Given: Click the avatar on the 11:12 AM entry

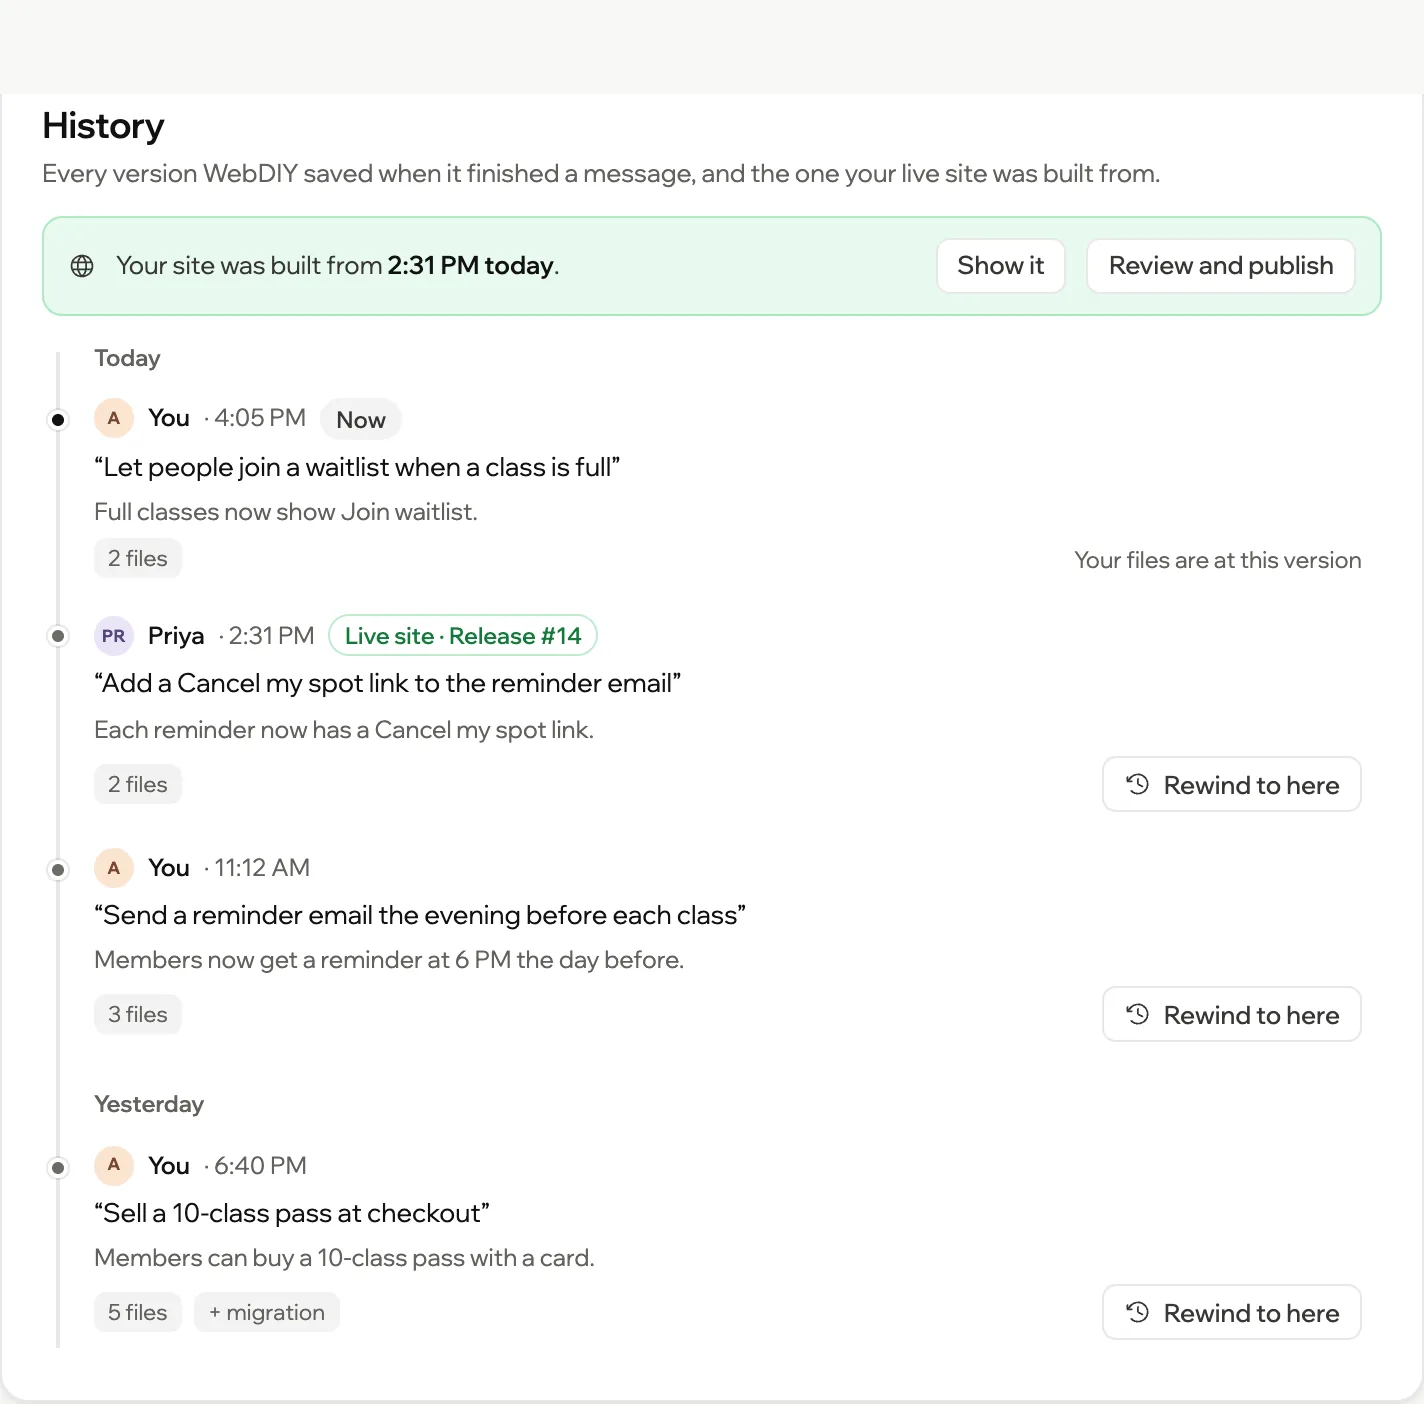Looking at the screenshot, I should (x=114, y=868).
